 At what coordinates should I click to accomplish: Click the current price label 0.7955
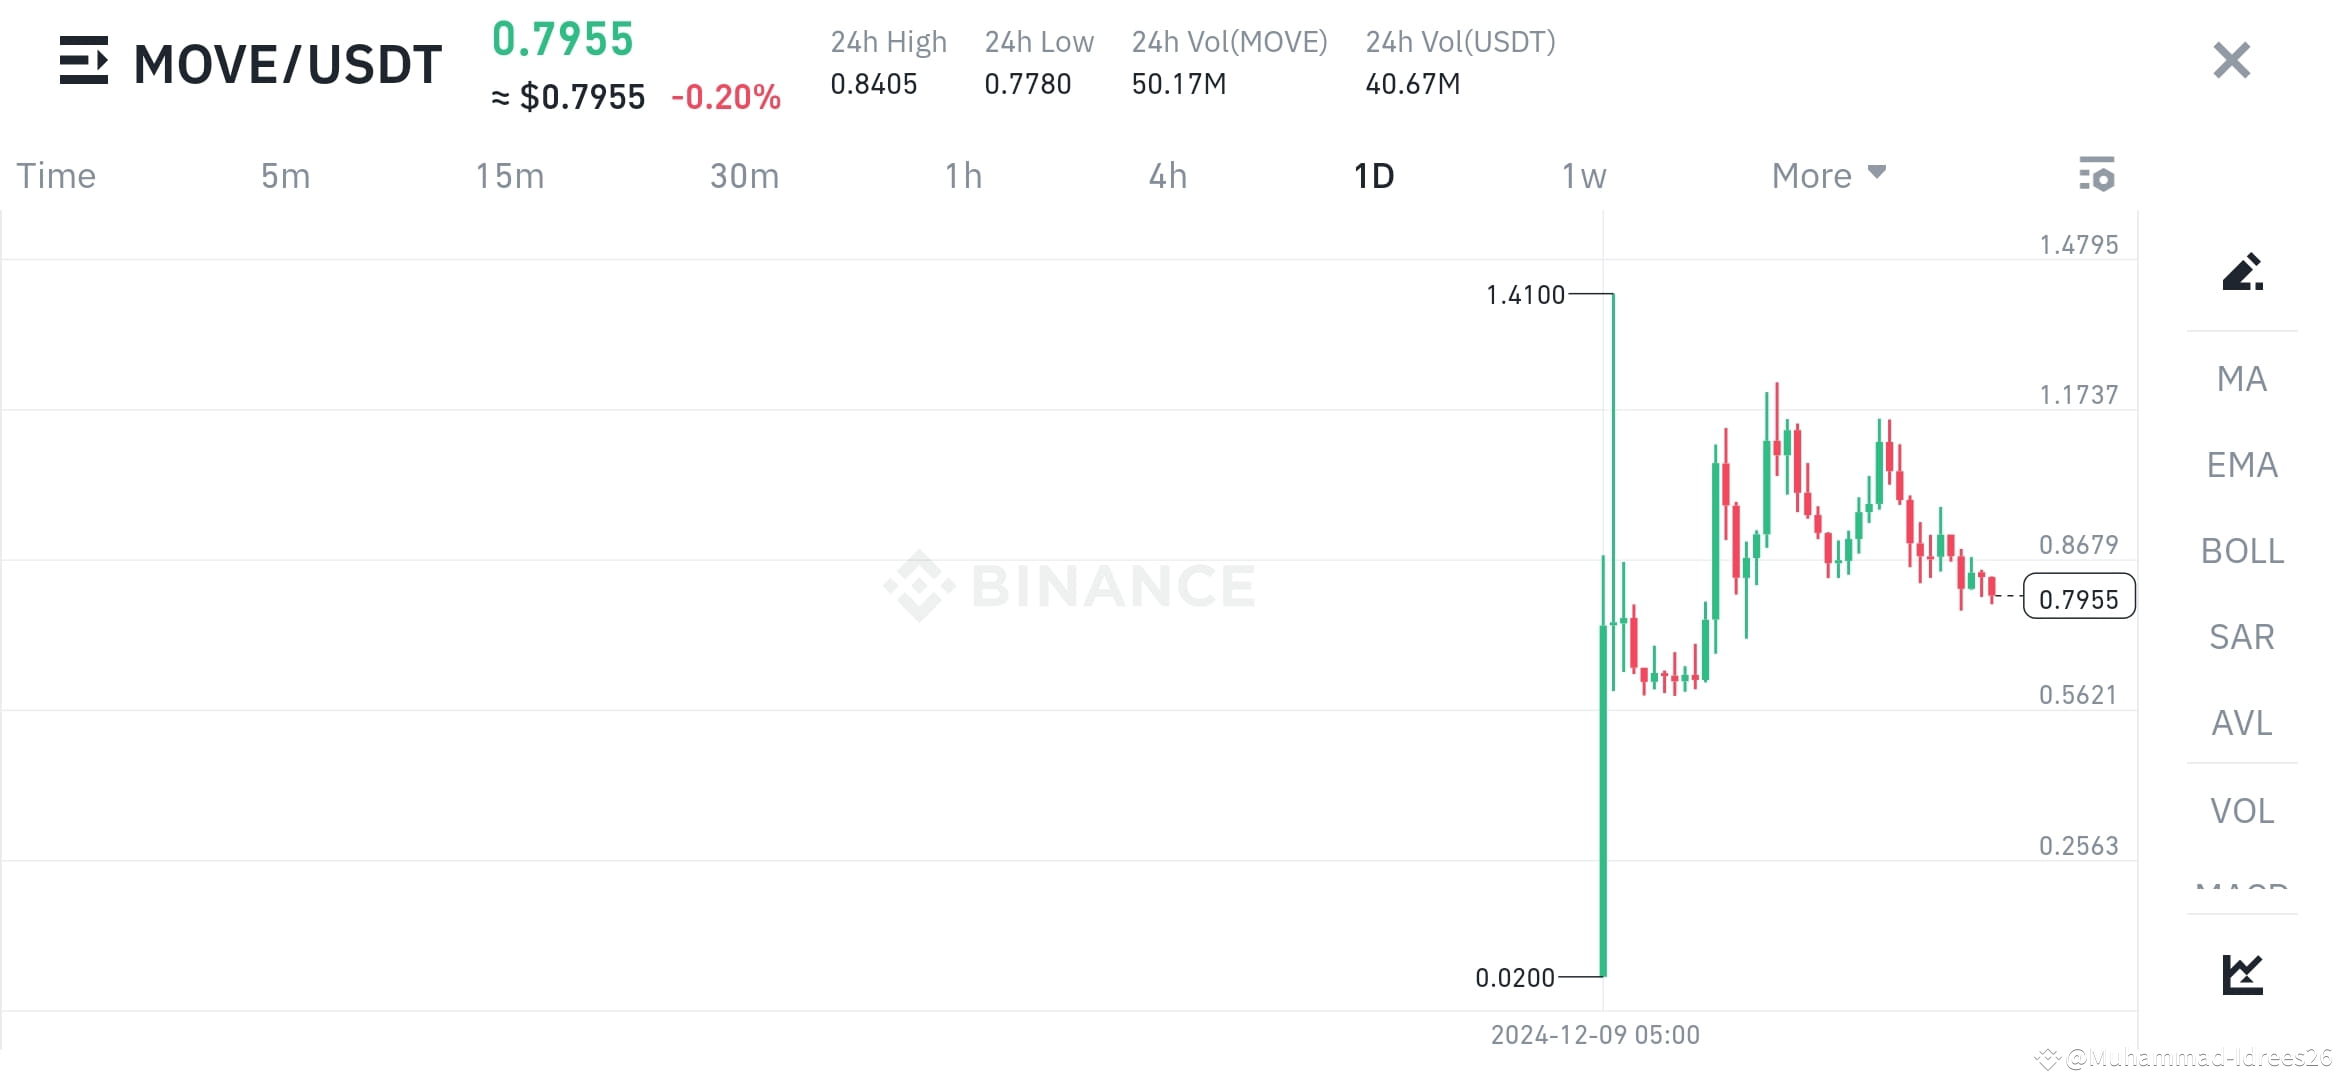tap(2078, 597)
